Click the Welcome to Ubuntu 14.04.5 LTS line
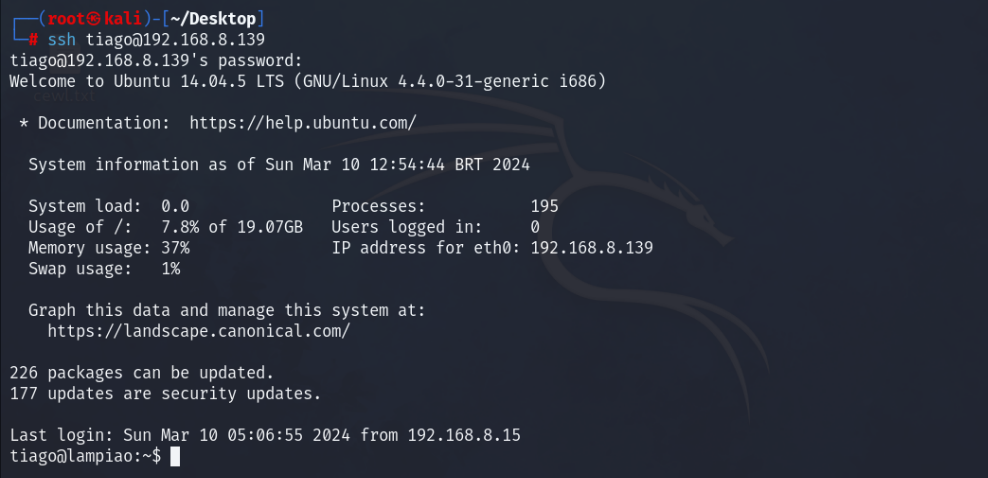The width and height of the screenshot is (988, 478). [x=307, y=81]
